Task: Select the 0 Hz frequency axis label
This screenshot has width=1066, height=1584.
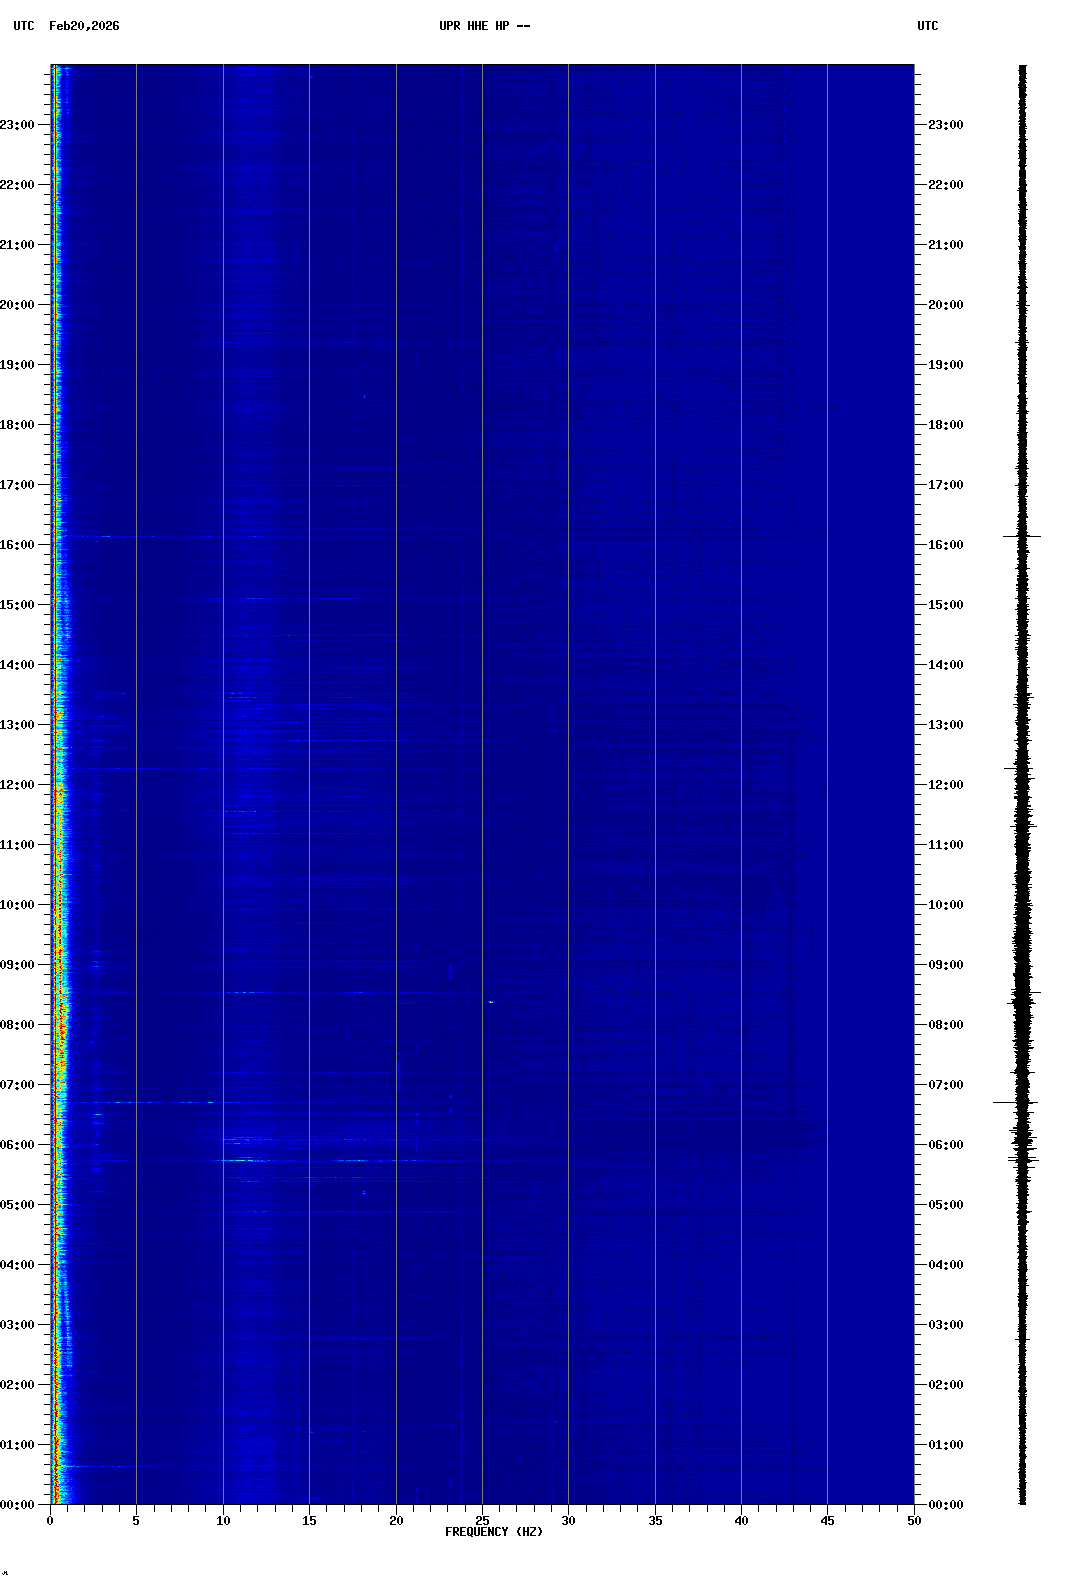Action: 50,1521
